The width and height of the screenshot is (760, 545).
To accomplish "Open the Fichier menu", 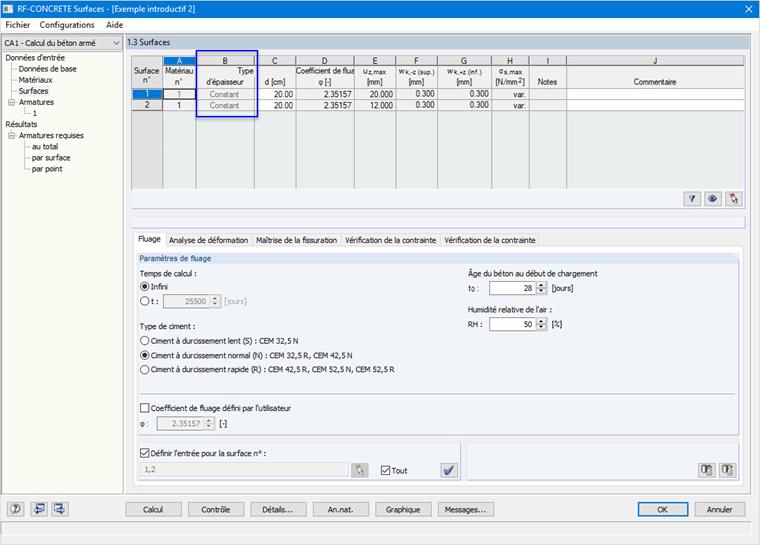I will point(17,25).
